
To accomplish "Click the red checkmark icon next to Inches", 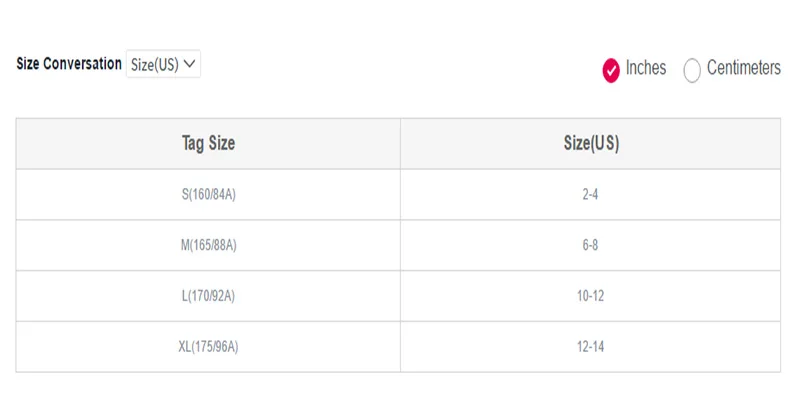I will (611, 70).
